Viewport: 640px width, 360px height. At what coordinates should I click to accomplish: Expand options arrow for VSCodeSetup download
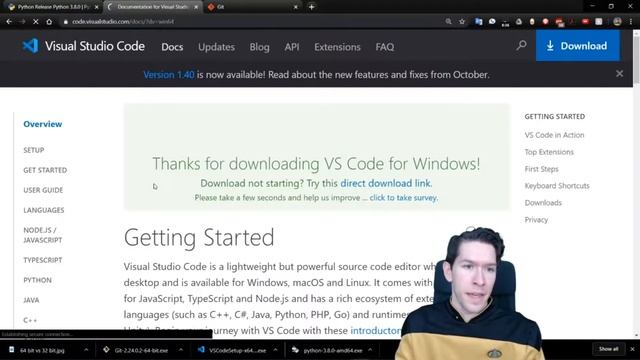[x=275, y=350]
